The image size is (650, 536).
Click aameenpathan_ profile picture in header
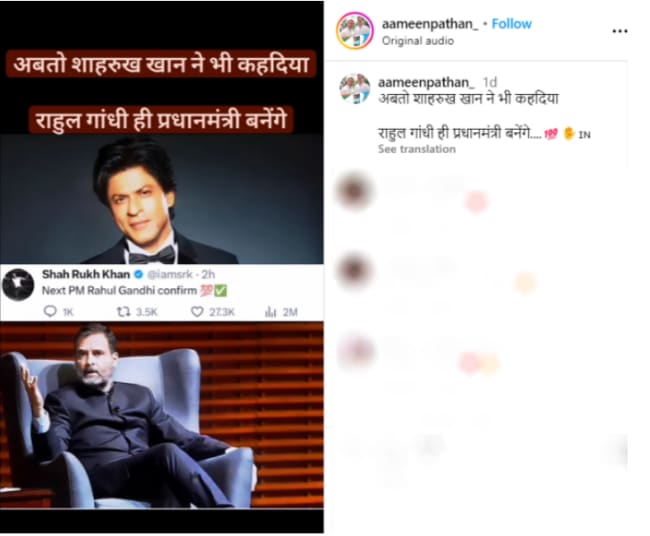(x=354, y=31)
